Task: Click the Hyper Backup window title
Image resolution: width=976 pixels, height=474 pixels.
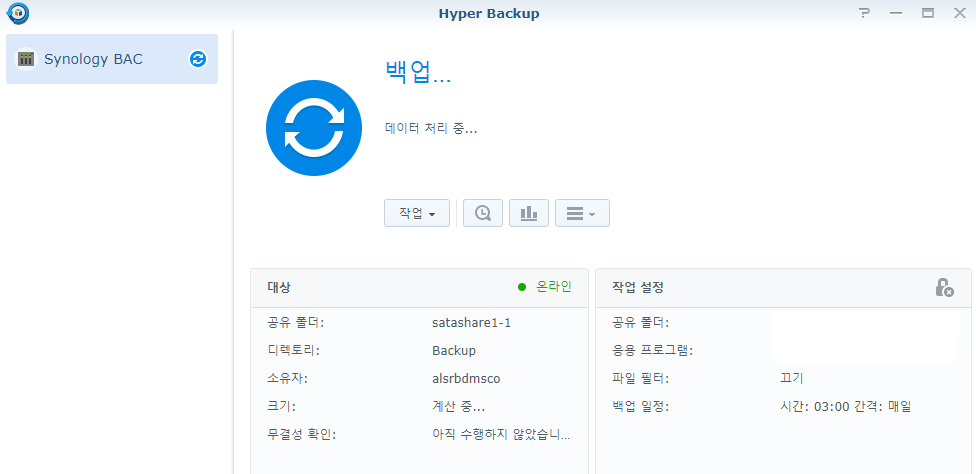Action: pyautogui.click(x=489, y=13)
